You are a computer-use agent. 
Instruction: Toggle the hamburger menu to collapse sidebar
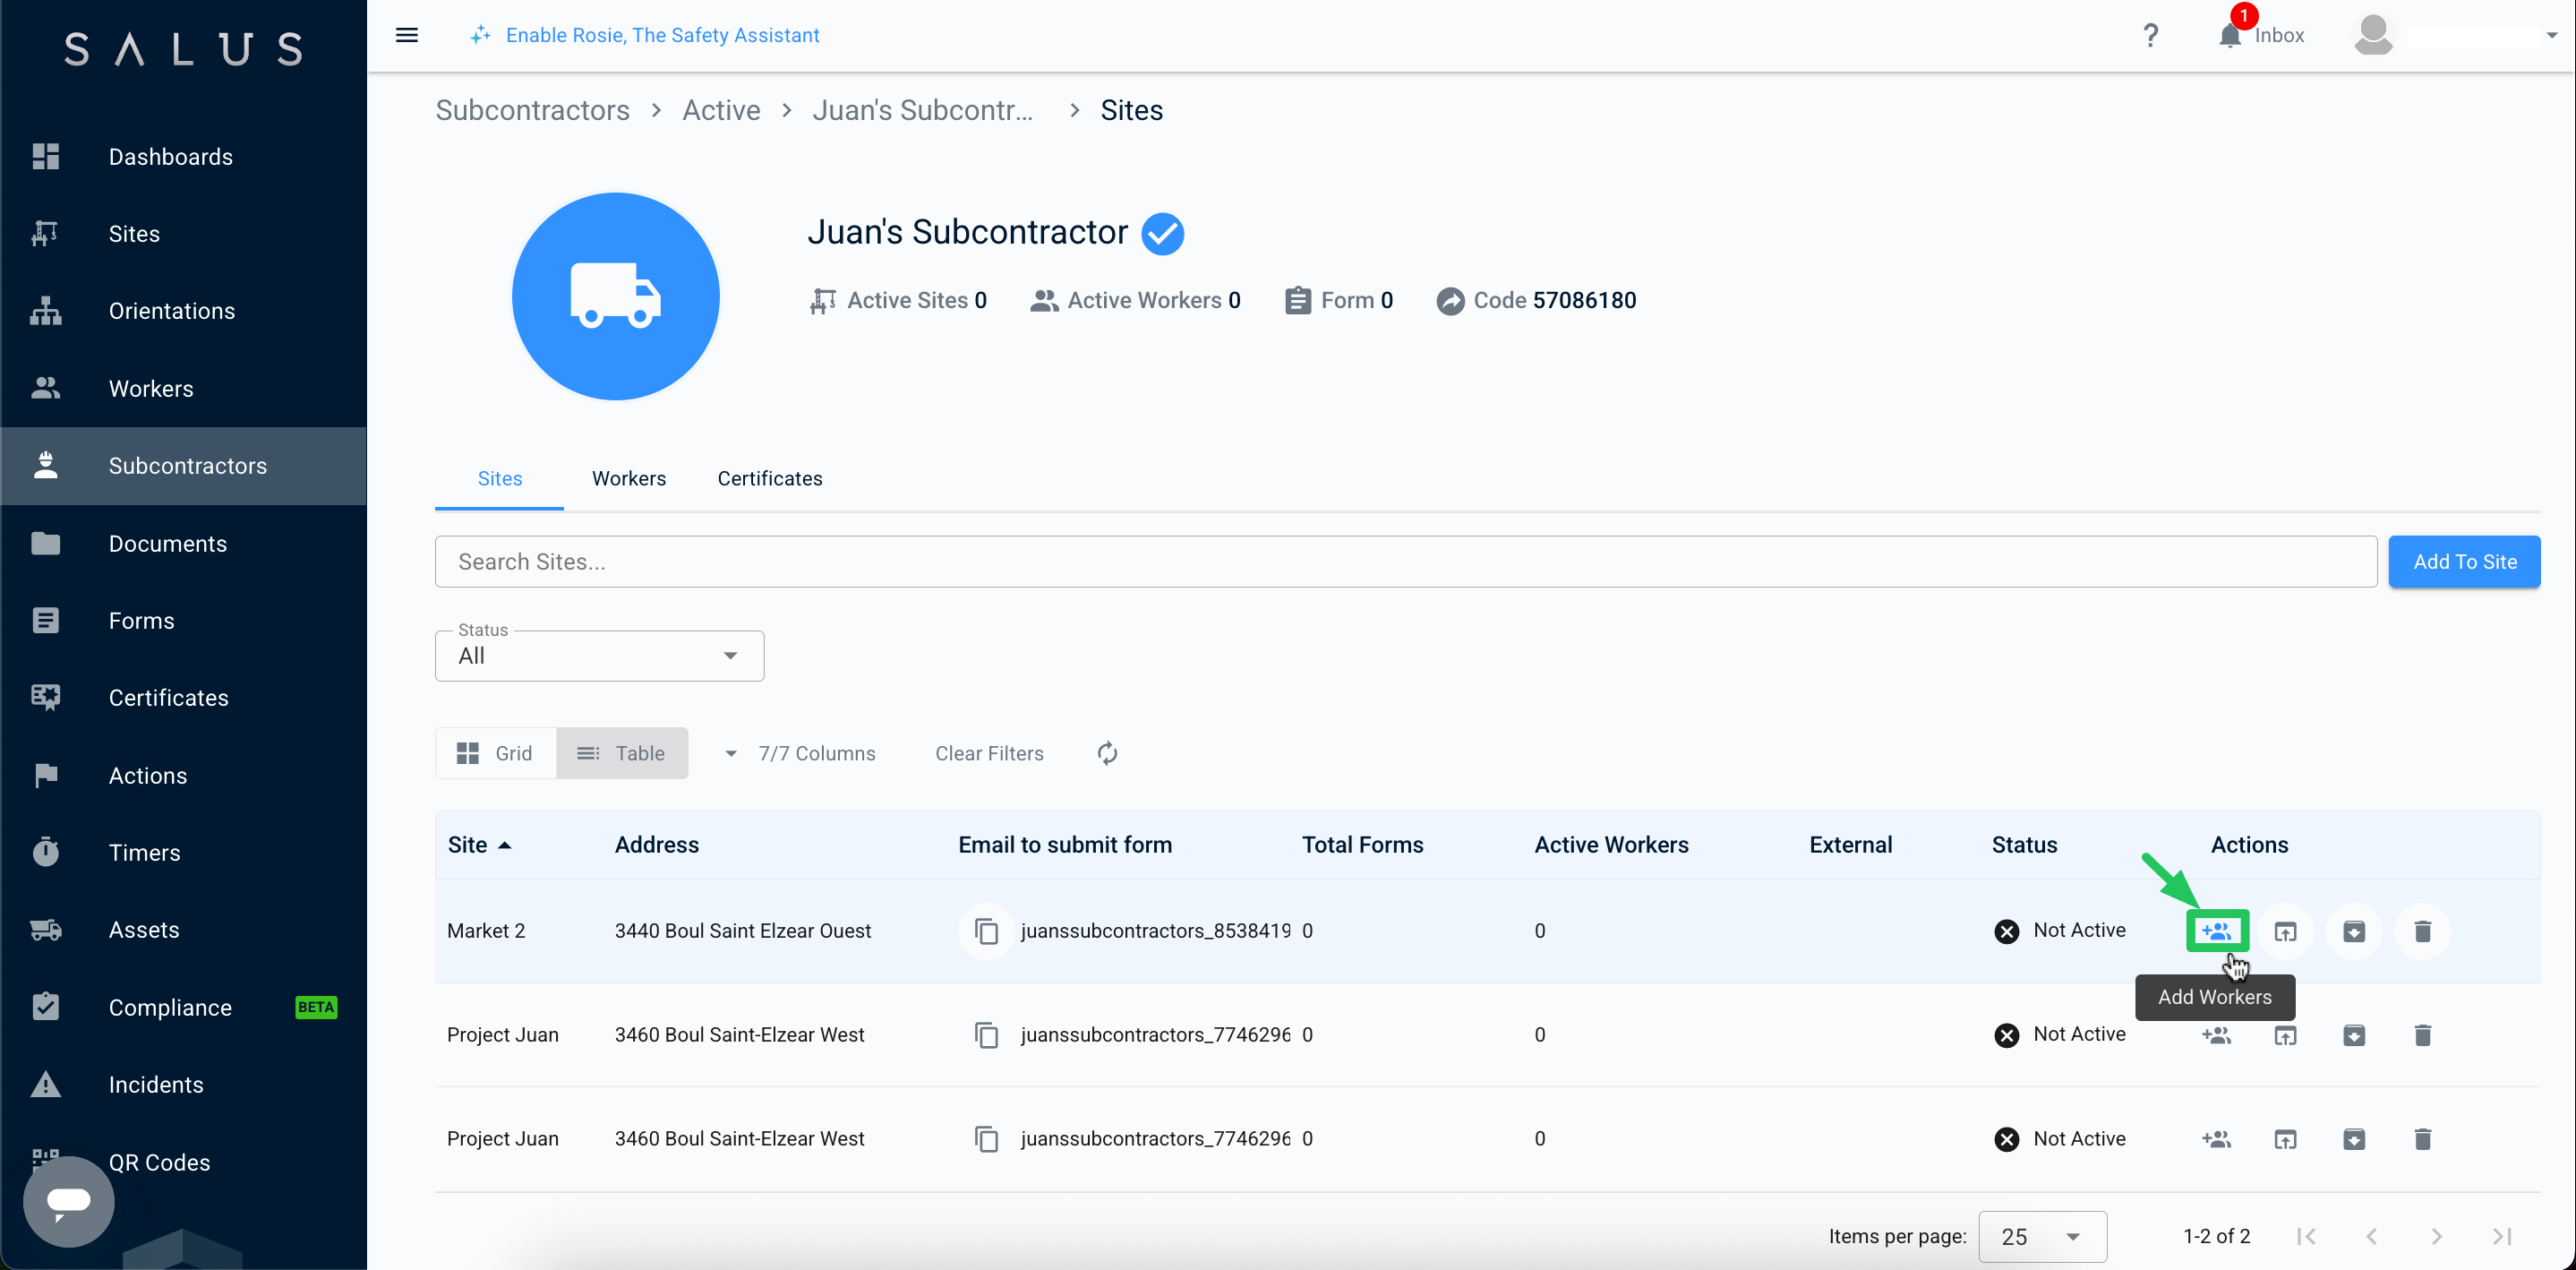tap(407, 35)
